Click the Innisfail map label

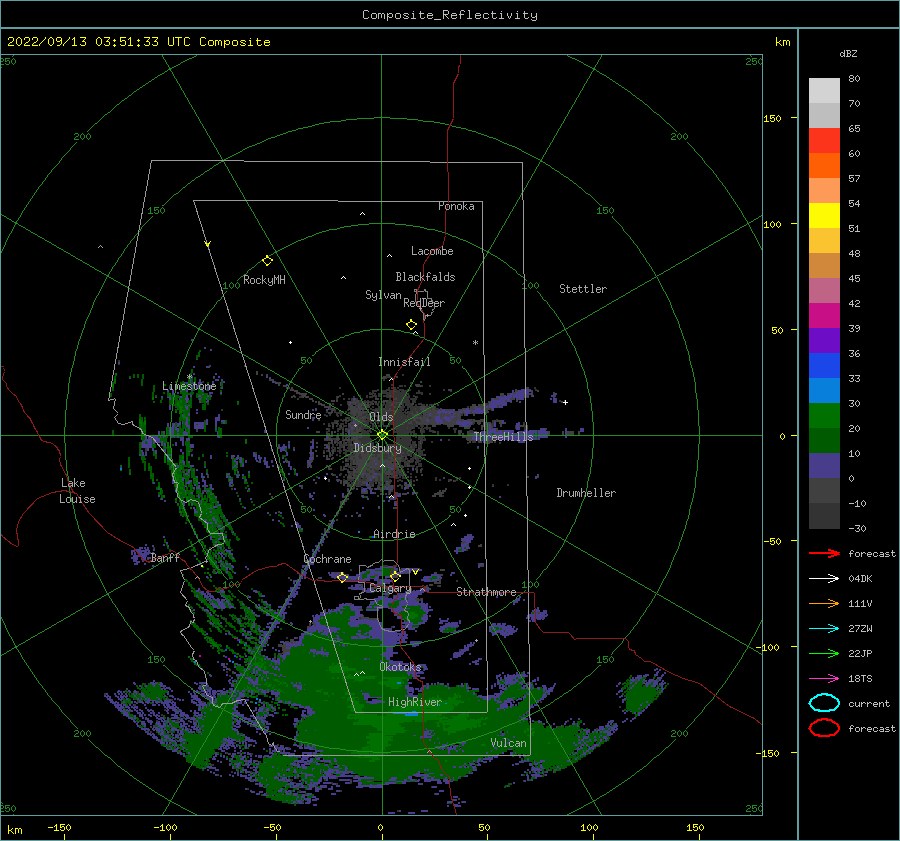[x=404, y=362]
